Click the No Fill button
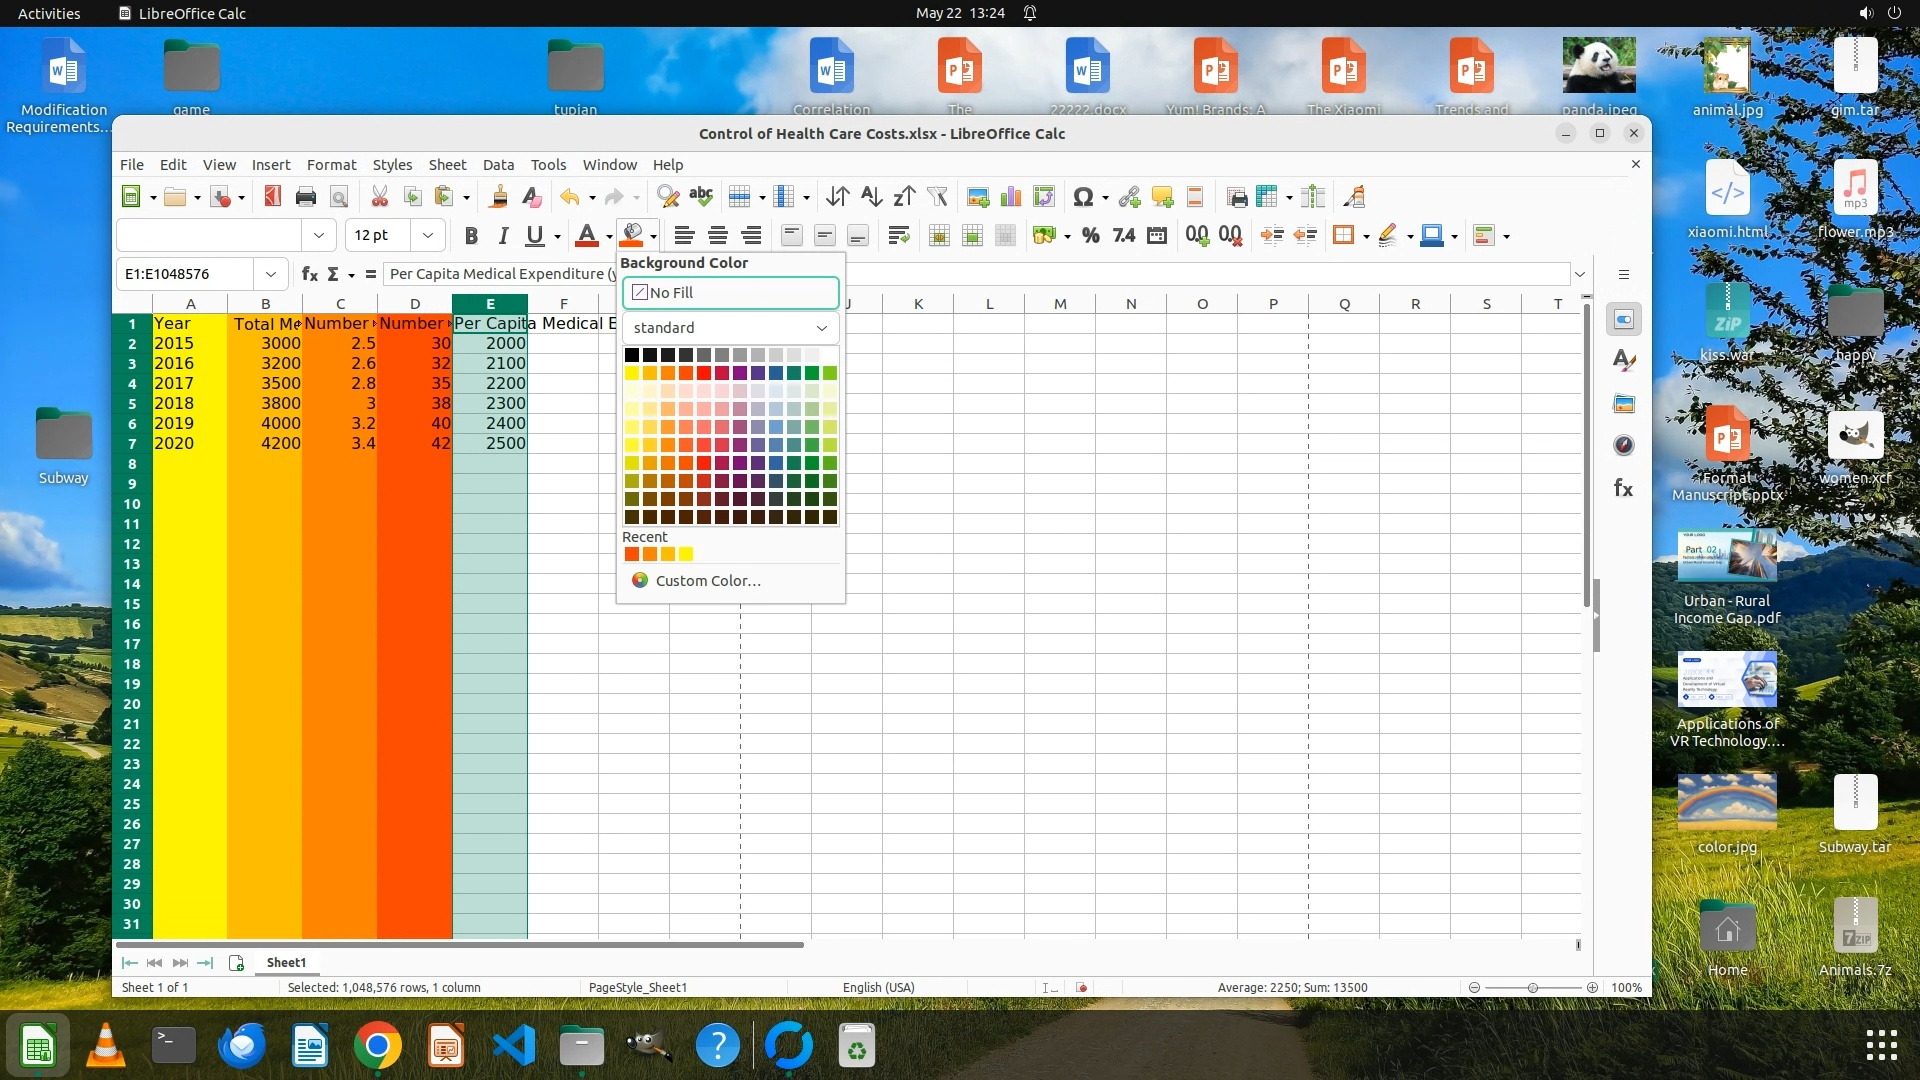 (730, 293)
